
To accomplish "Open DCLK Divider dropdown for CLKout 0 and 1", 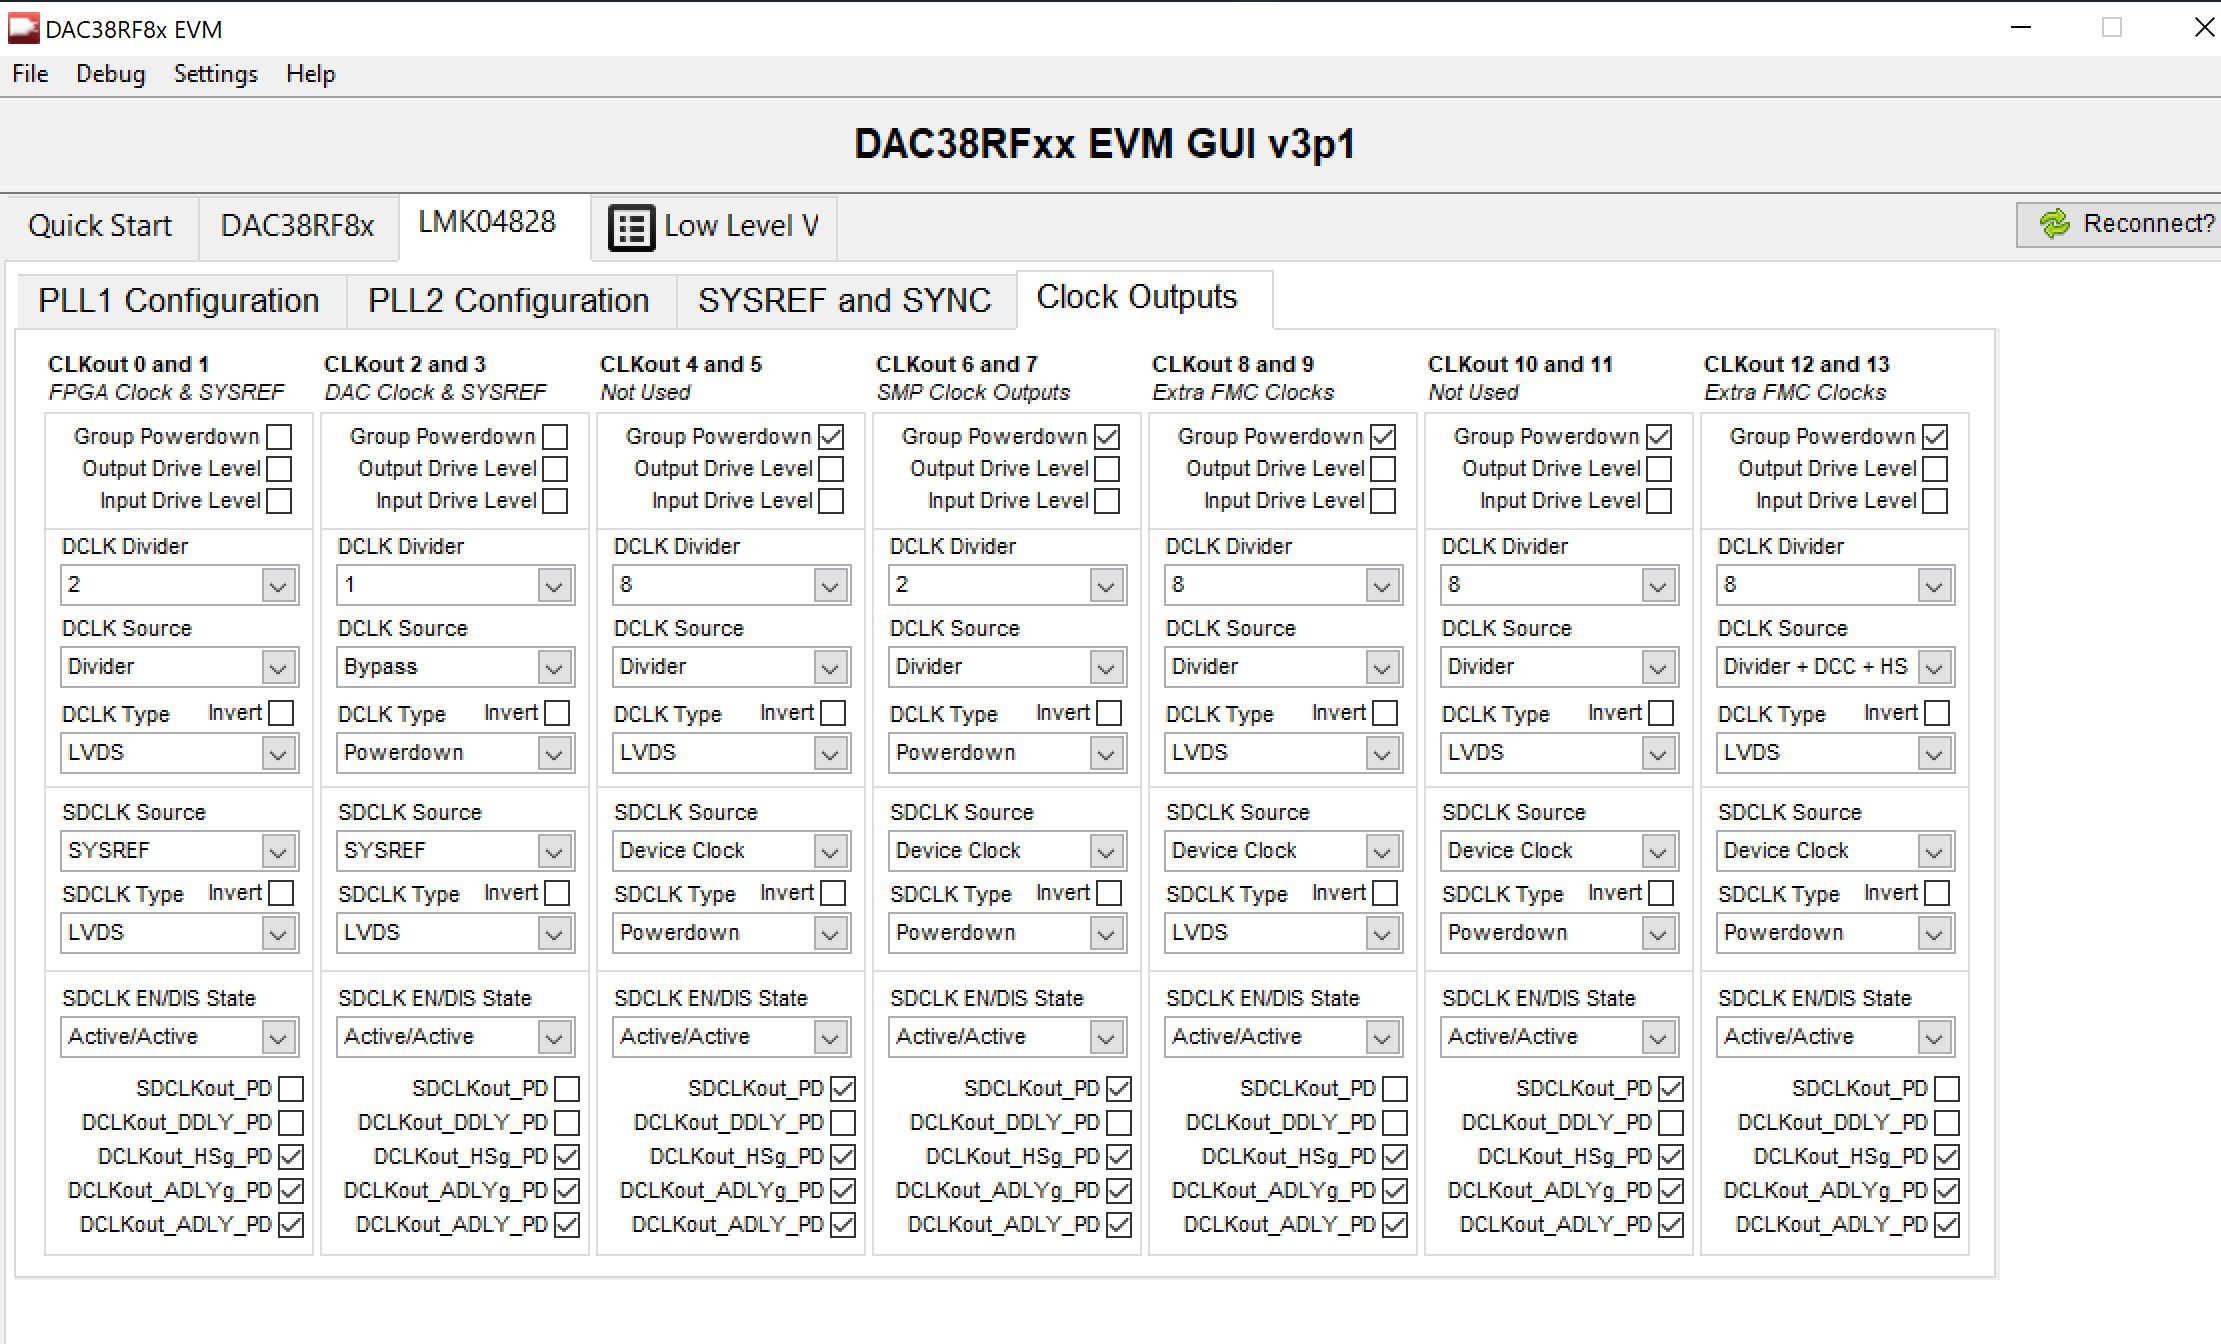I will click(278, 586).
